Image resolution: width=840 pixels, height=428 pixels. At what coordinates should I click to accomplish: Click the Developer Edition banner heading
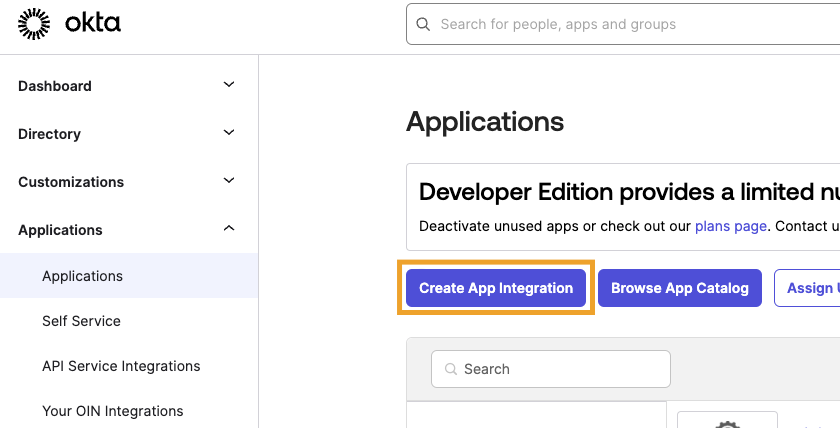tap(629, 192)
